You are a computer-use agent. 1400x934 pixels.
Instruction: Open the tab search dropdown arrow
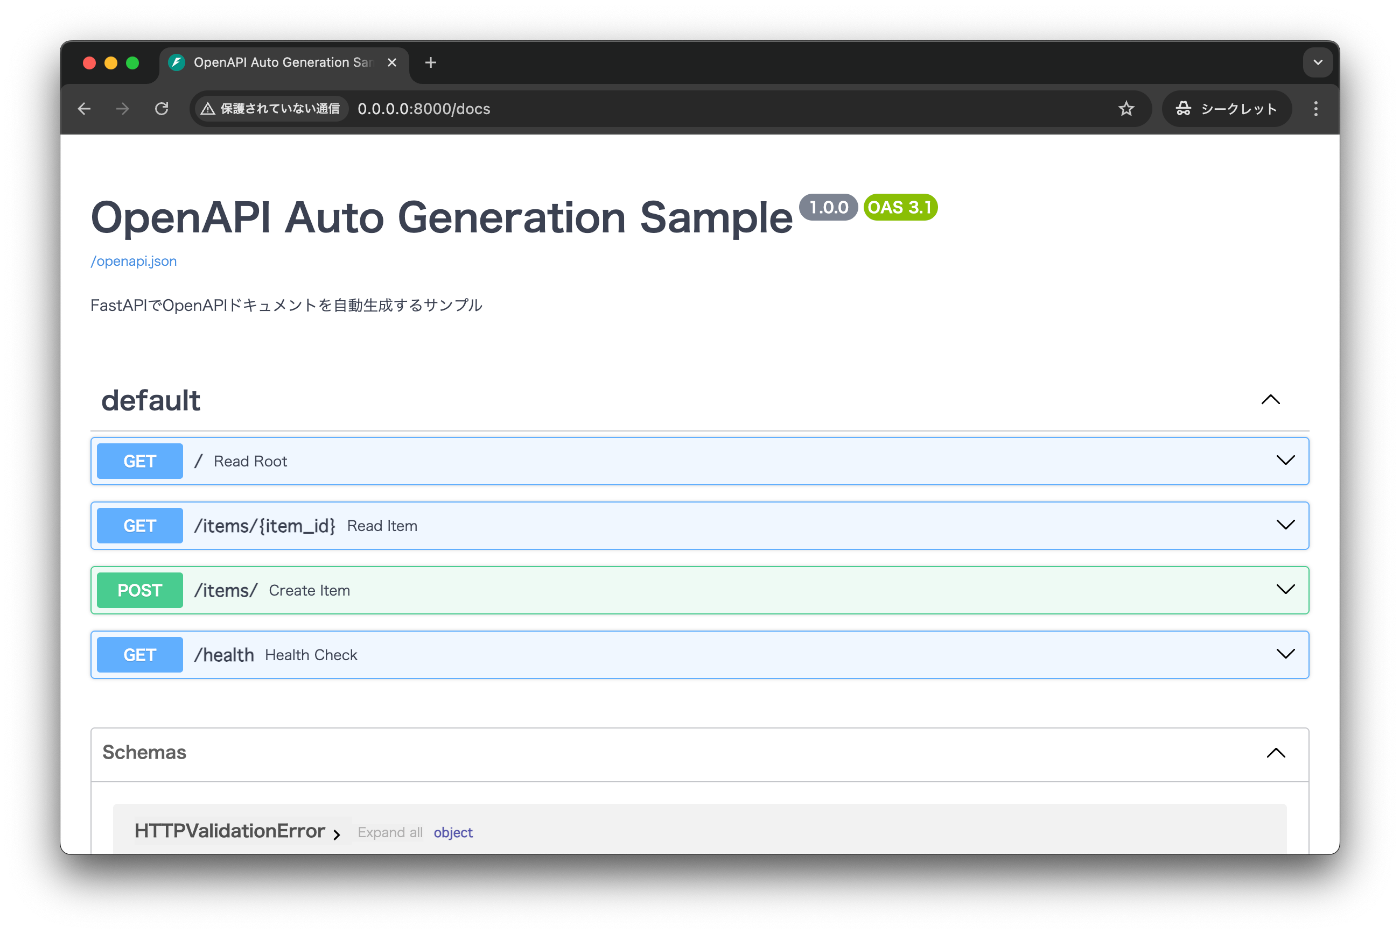(x=1318, y=62)
